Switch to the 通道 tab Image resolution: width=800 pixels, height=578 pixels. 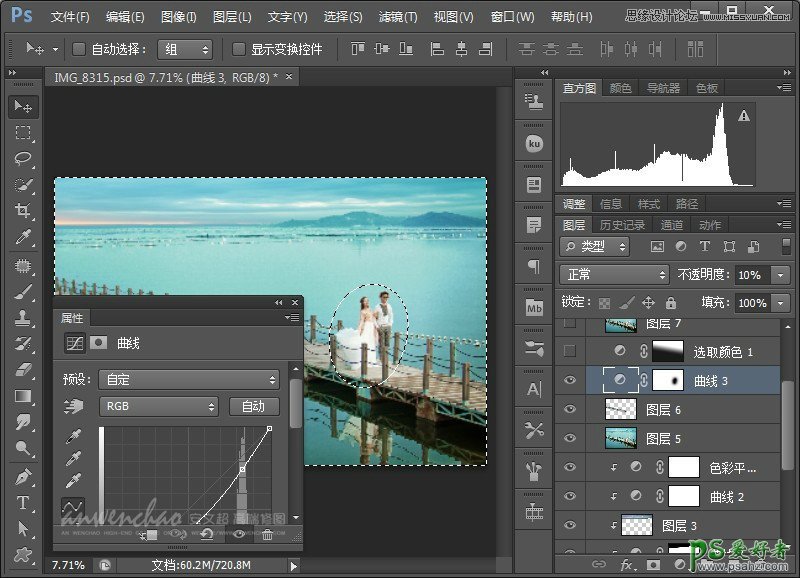(x=672, y=225)
